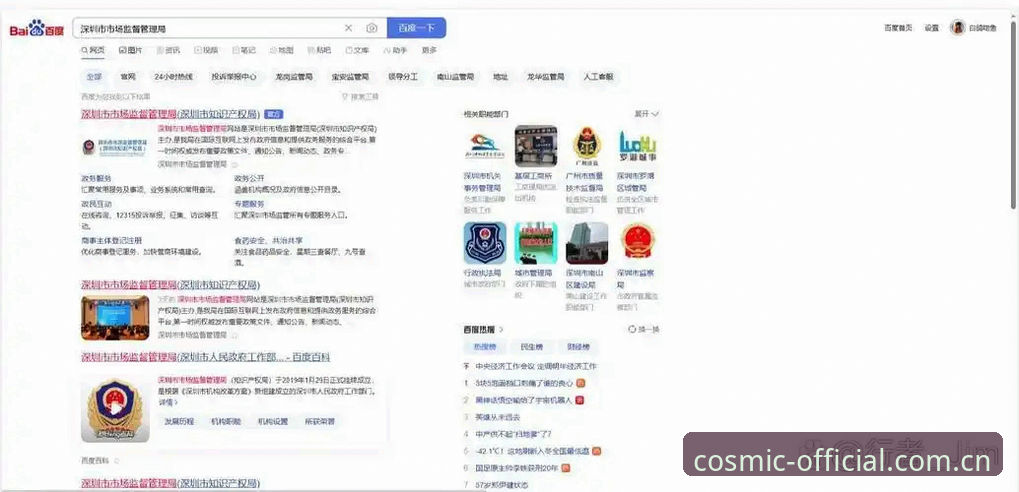
Task: Open the 机构职能 Baike section button
Action: point(226,421)
